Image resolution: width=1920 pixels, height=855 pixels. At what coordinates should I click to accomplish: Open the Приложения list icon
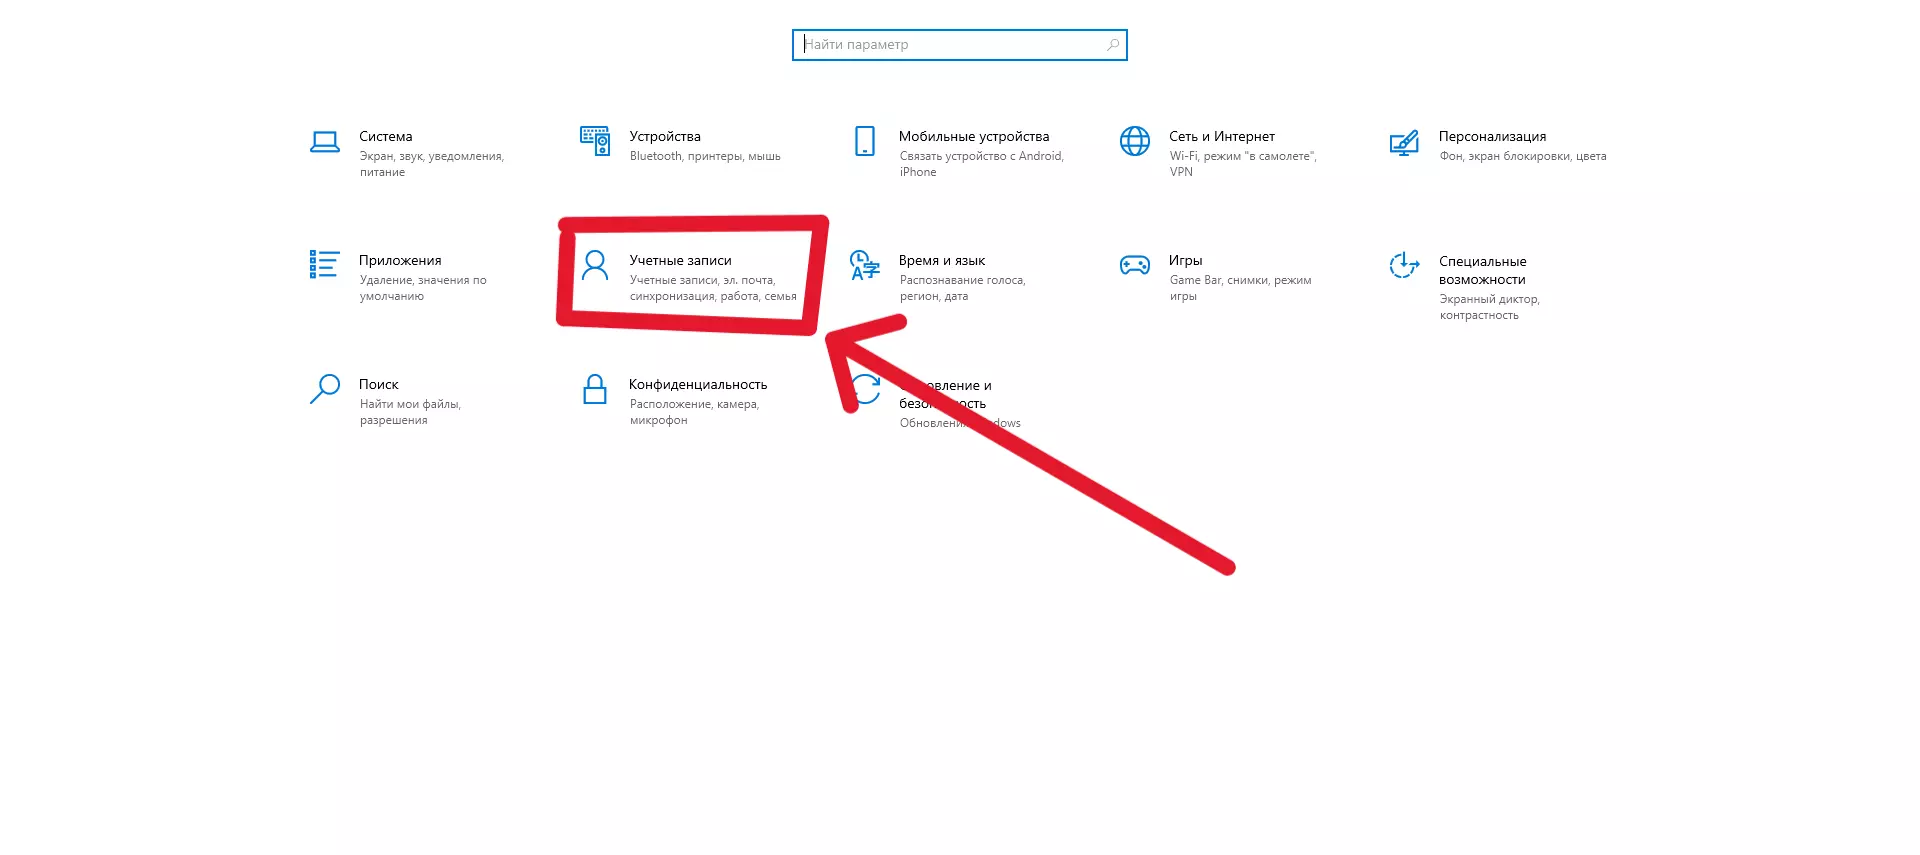click(324, 264)
